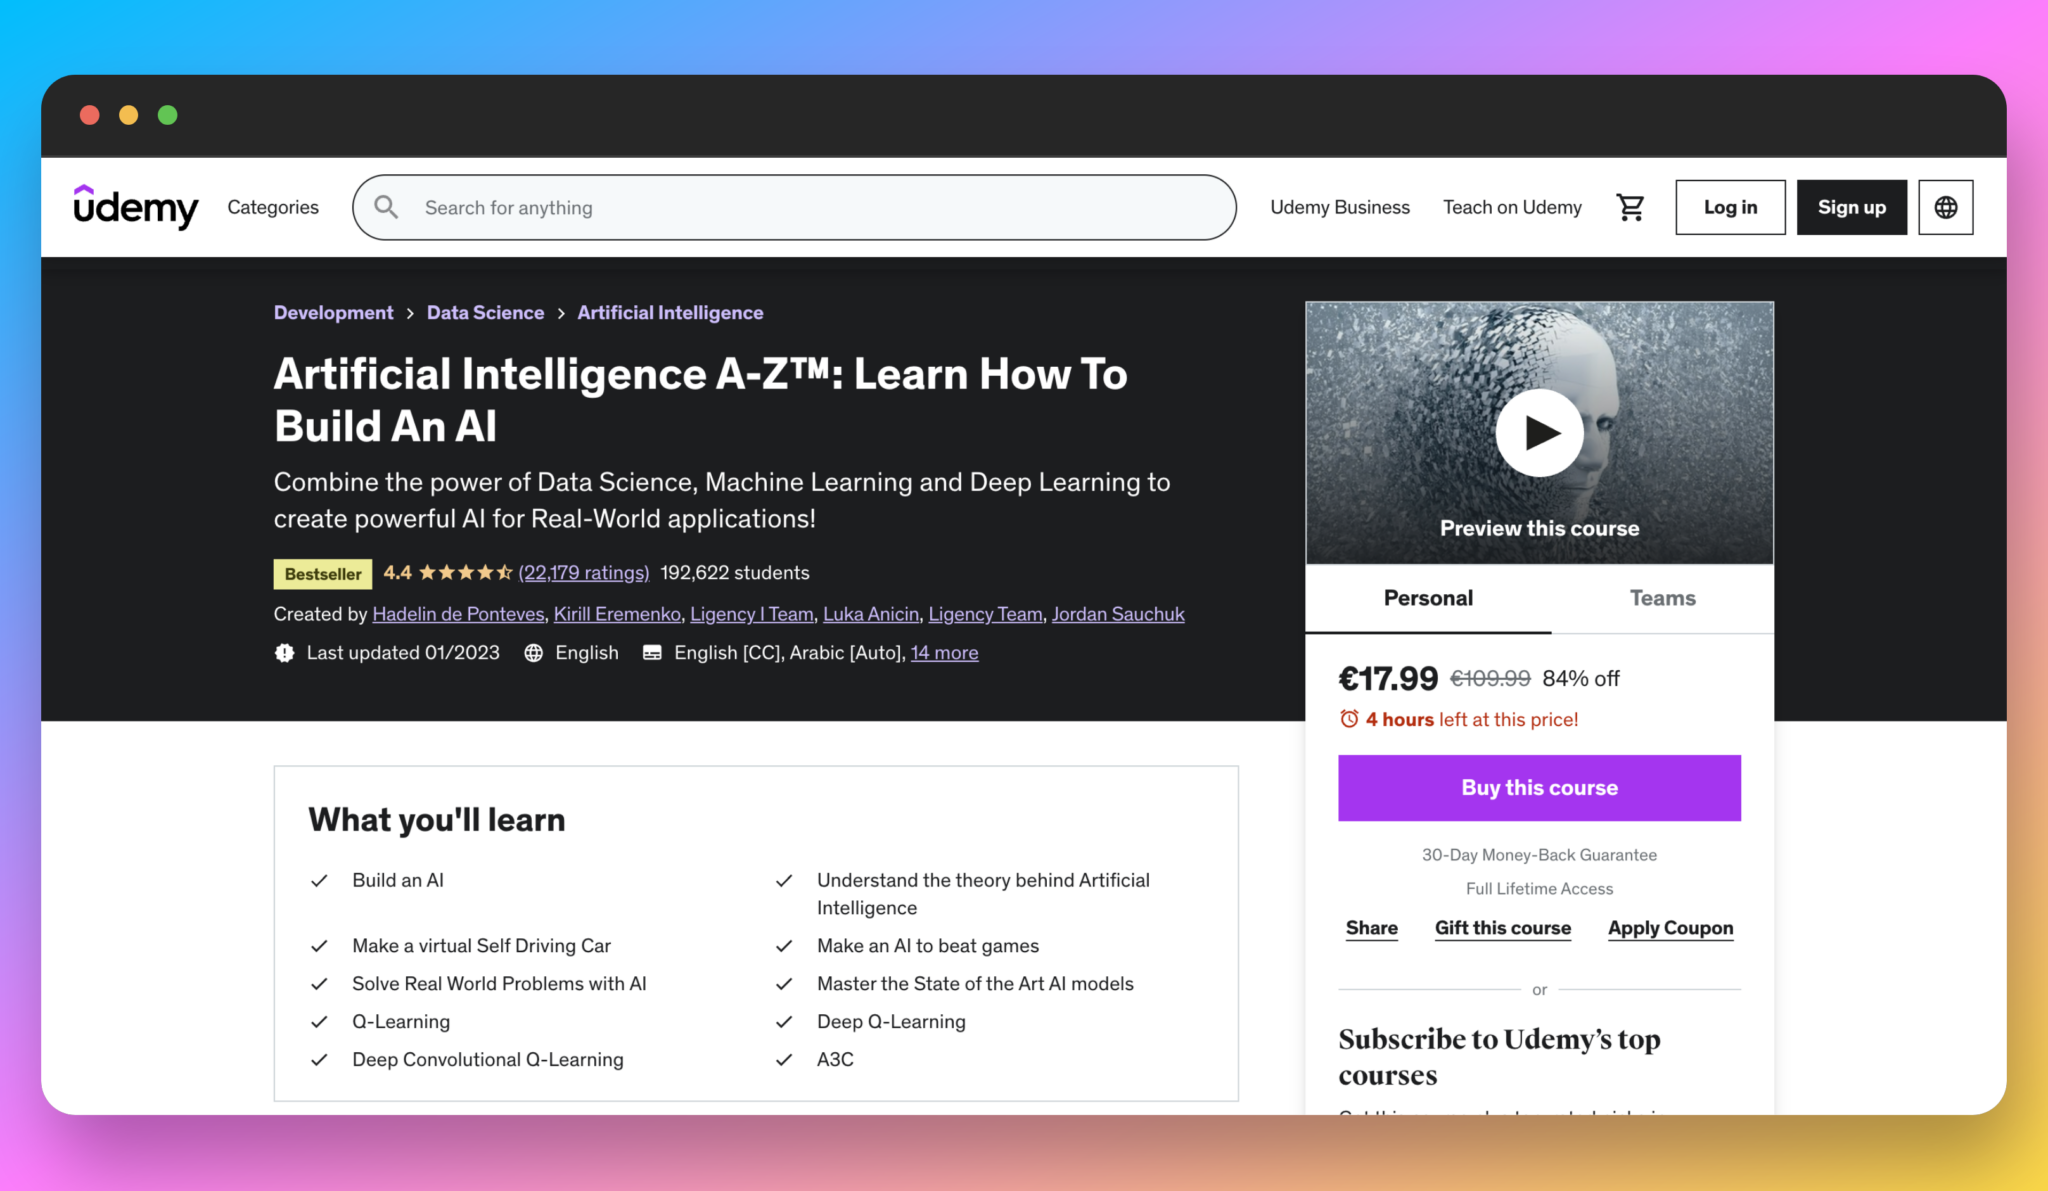This screenshot has width=2048, height=1191.
Task: Open the shopping cart
Action: 1630,207
